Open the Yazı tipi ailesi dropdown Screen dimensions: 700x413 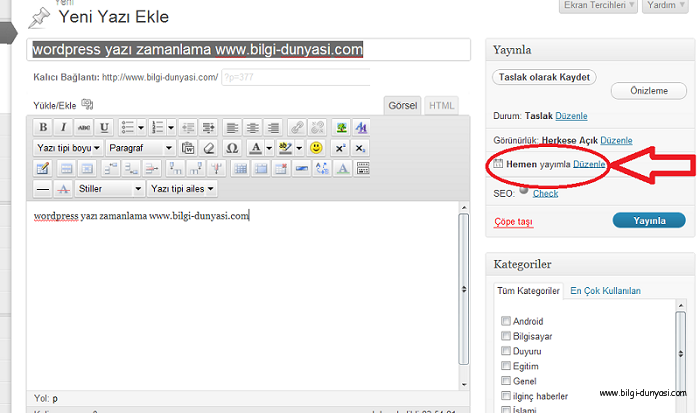tap(182, 189)
